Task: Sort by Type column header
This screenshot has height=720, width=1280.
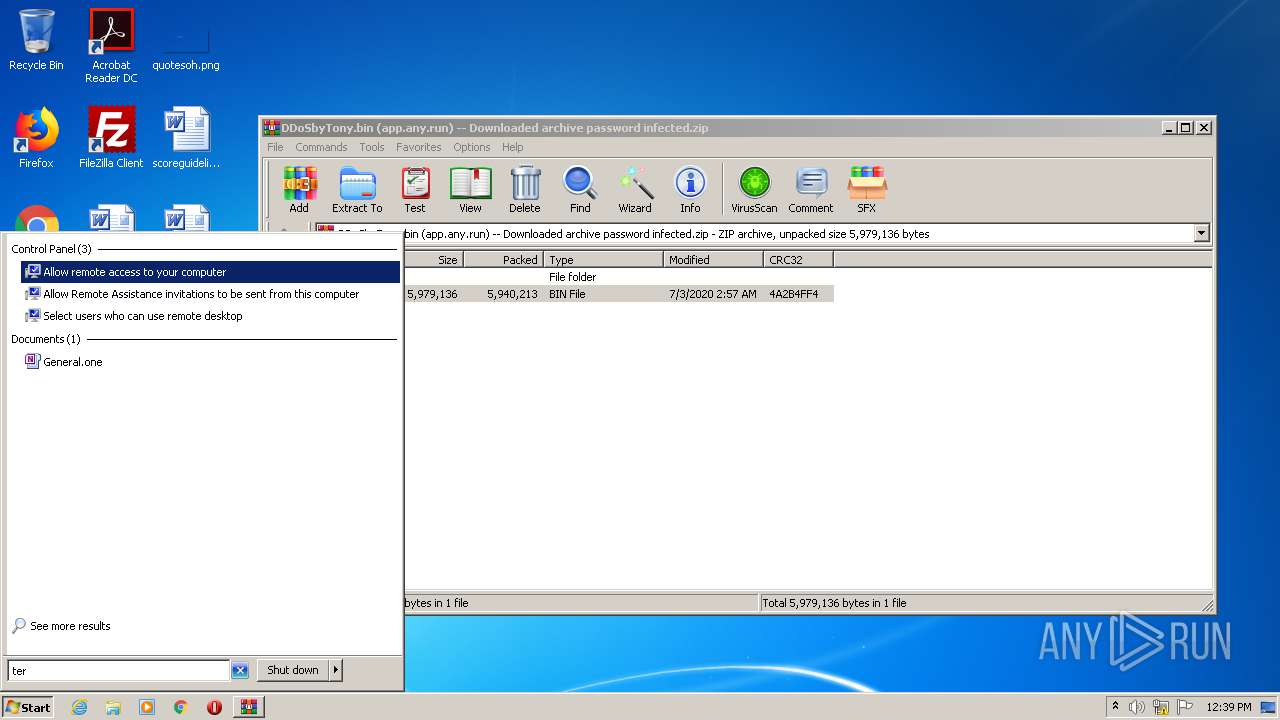Action: [603, 260]
